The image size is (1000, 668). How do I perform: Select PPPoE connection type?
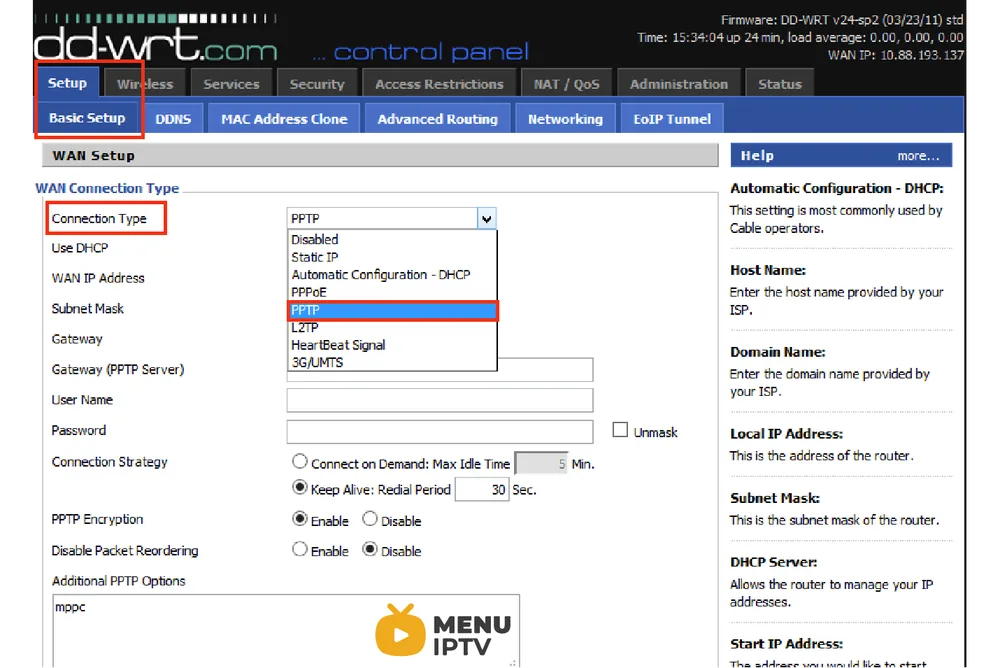tap(392, 292)
